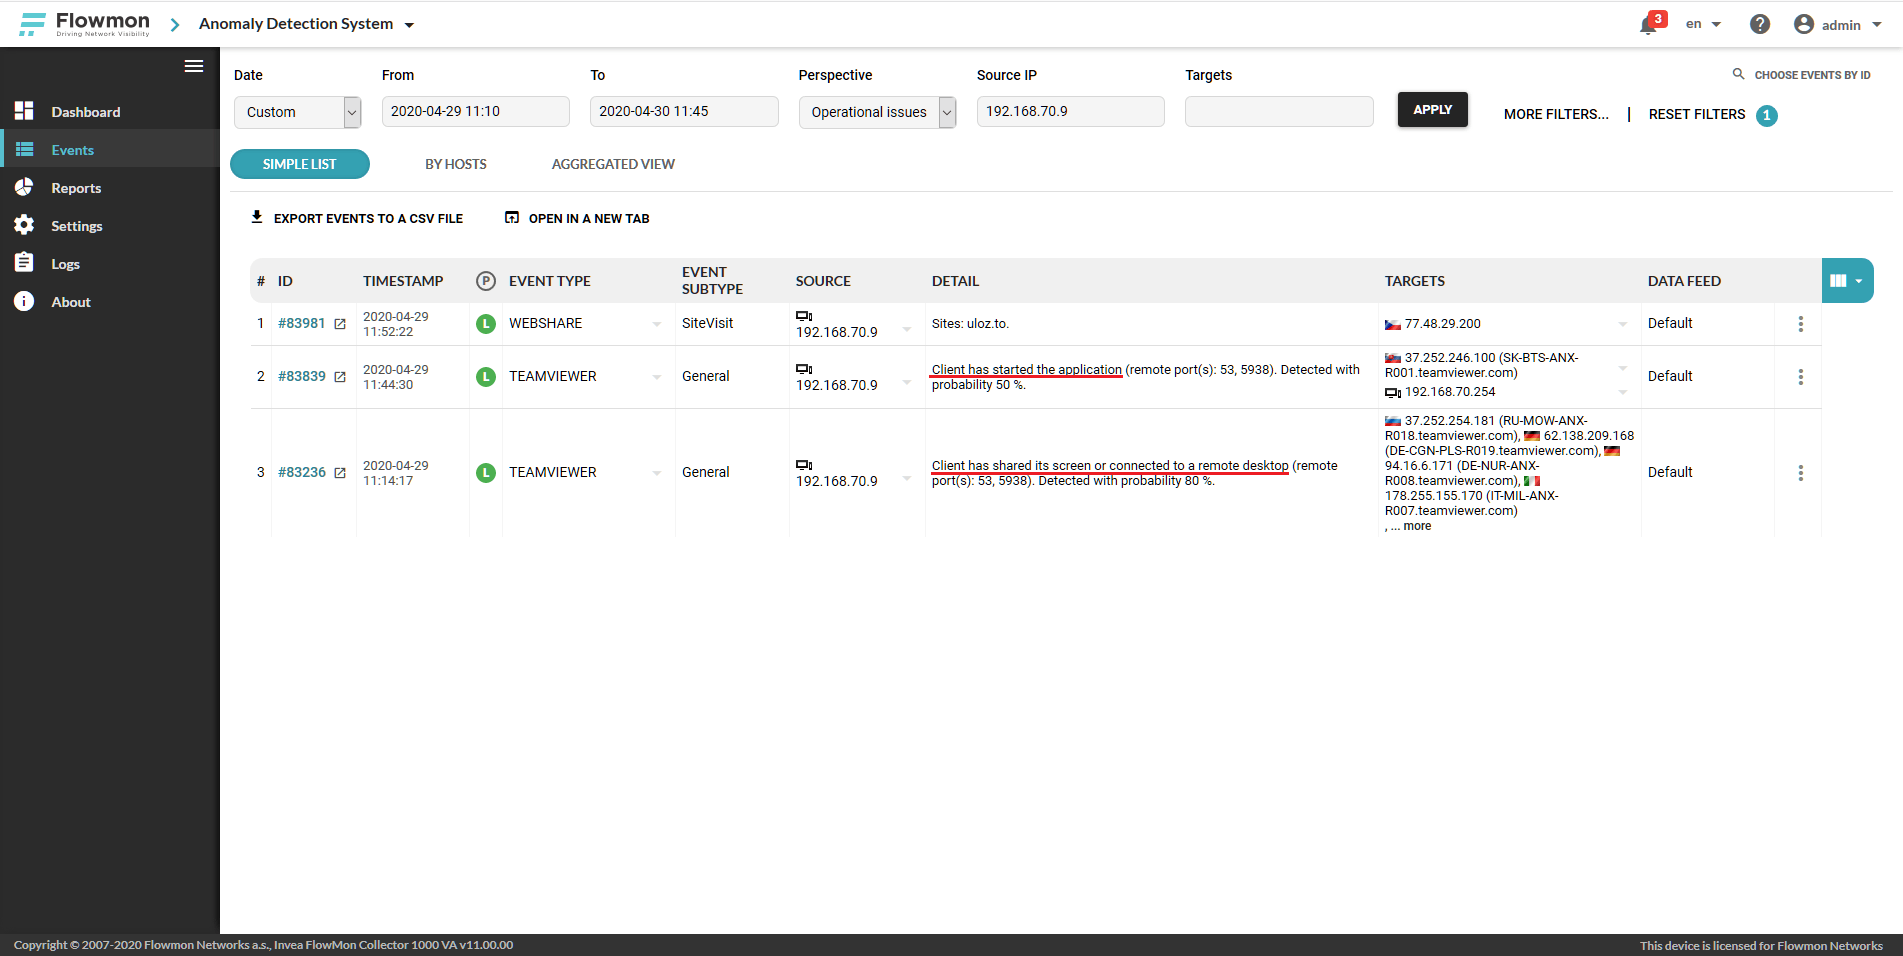Switch to Aggregated View
This screenshot has height=956, width=1903.
coord(613,164)
